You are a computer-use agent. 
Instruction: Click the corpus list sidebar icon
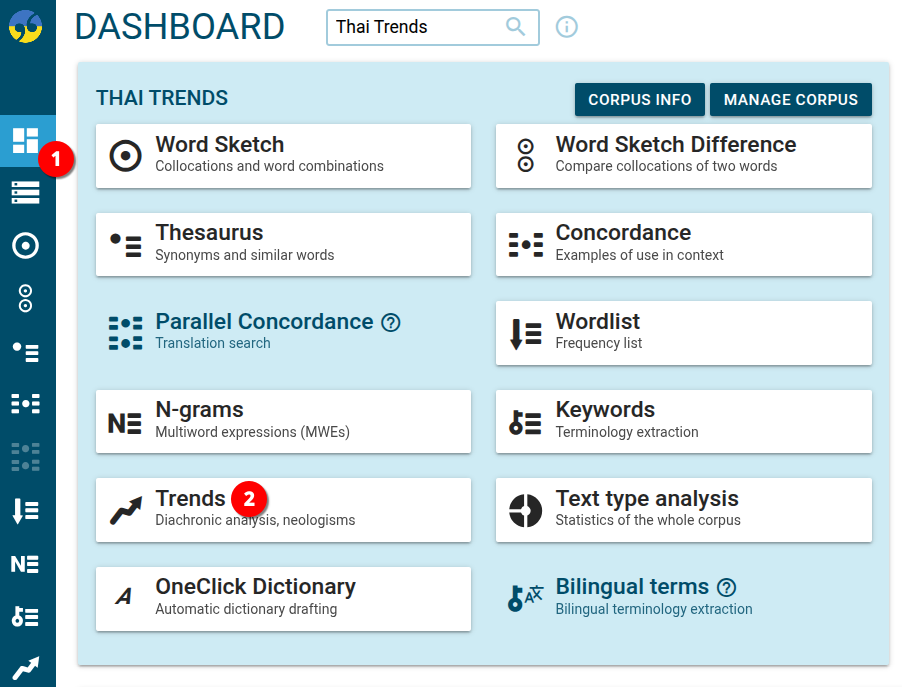click(x=25, y=193)
